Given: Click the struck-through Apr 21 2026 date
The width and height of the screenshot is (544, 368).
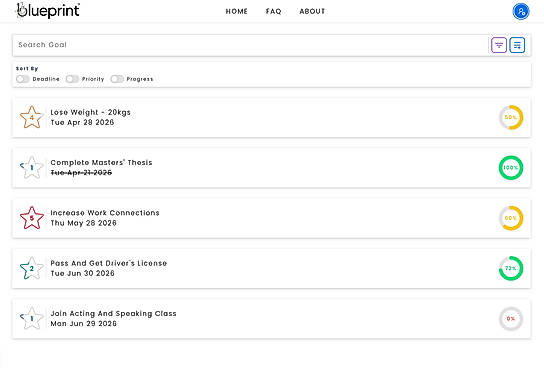Looking at the screenshot, I should [81, 173].
